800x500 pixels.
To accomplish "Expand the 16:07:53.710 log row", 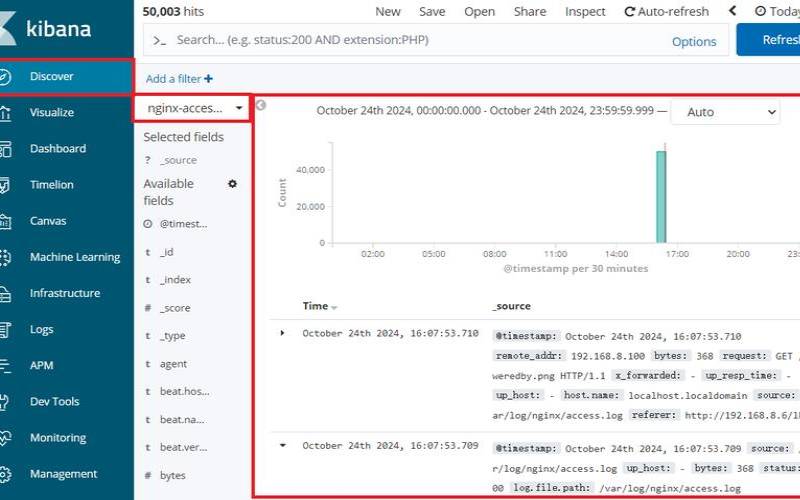I will click(282, 333).
